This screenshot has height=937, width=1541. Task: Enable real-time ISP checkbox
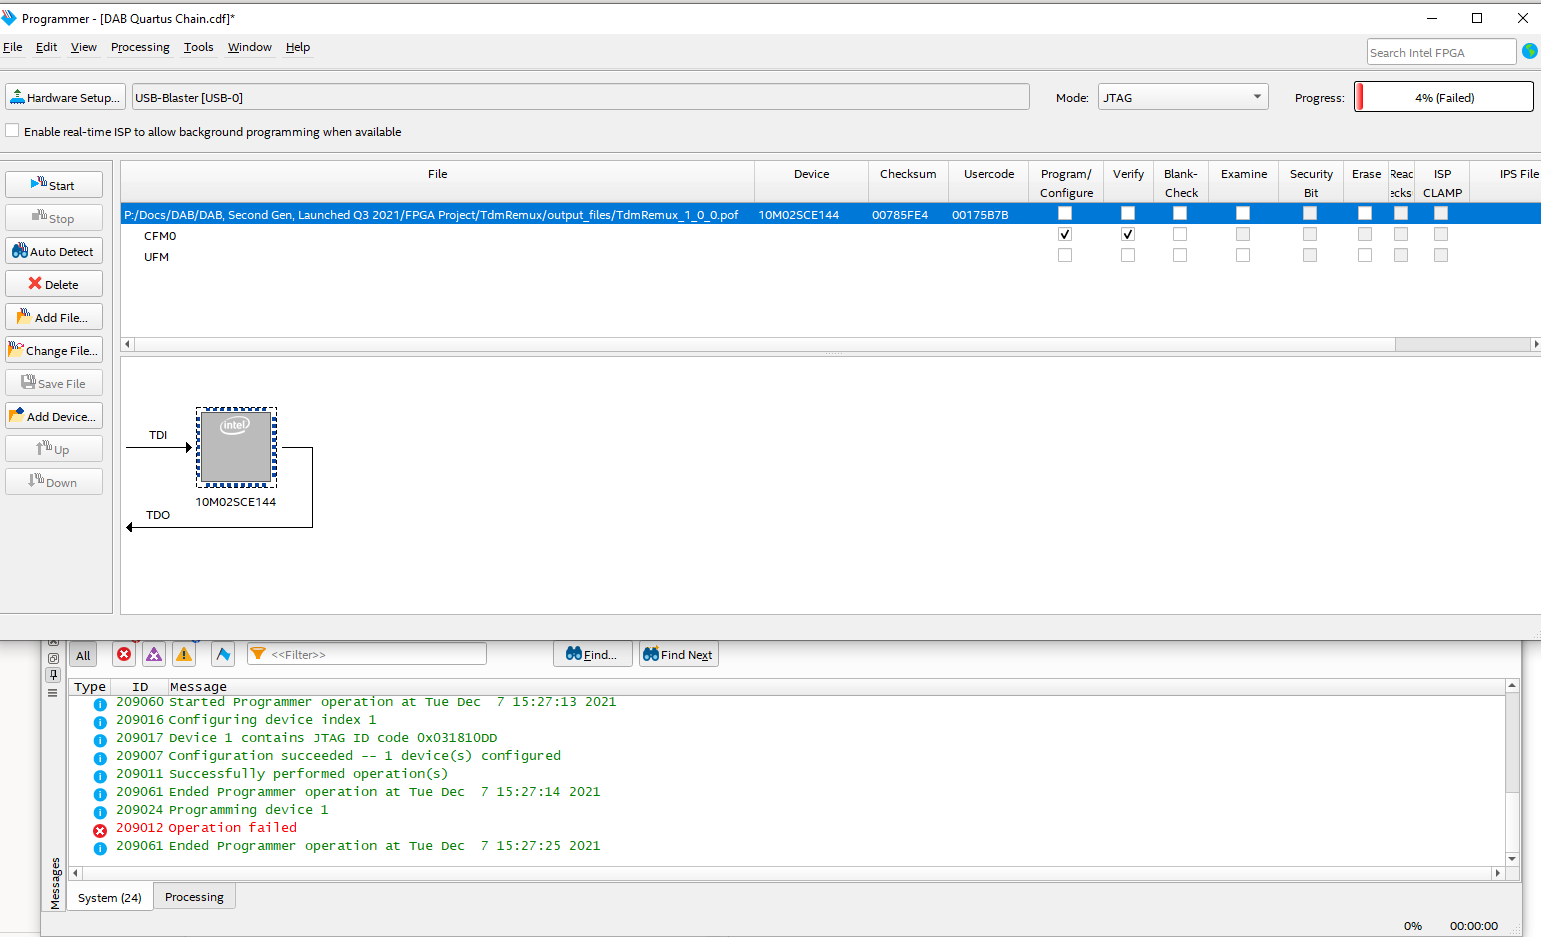pyautogui.click(x=12, y=130)
